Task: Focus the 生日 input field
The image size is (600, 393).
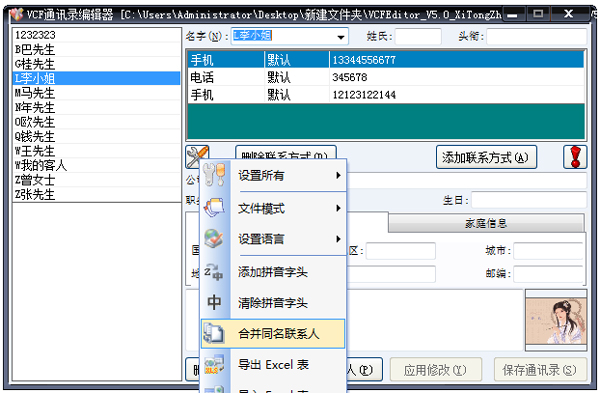Action: click(x=529, y=200)
